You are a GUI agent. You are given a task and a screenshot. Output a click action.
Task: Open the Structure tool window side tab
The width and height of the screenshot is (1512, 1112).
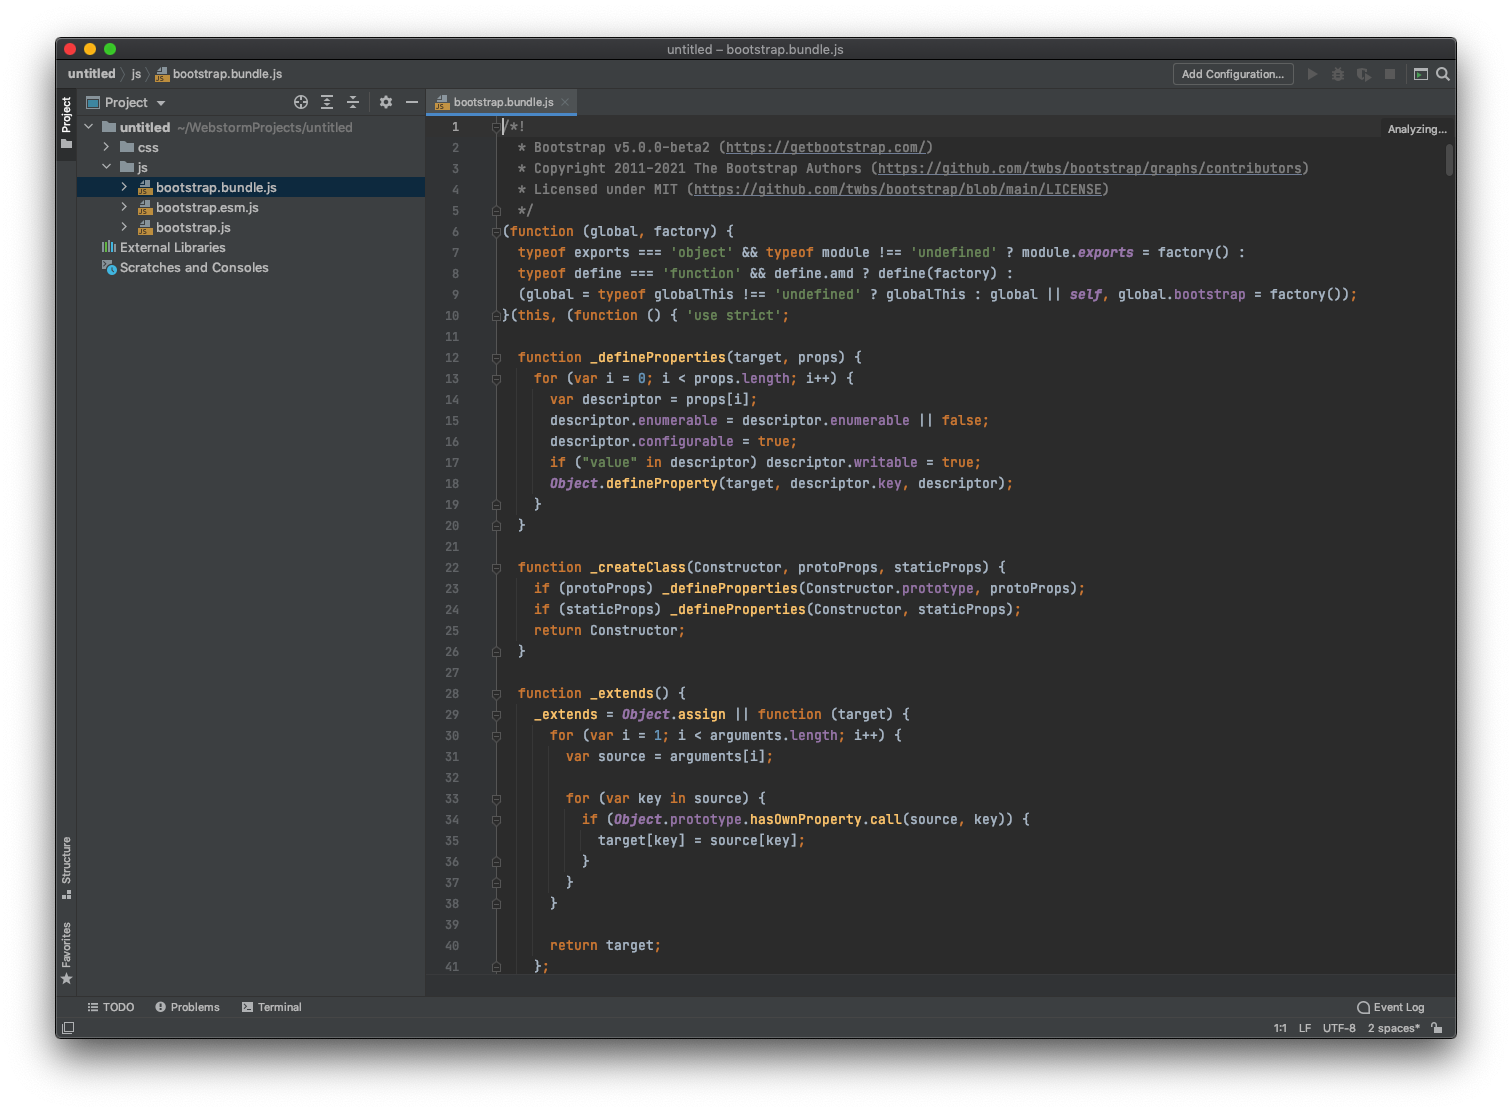66,867
